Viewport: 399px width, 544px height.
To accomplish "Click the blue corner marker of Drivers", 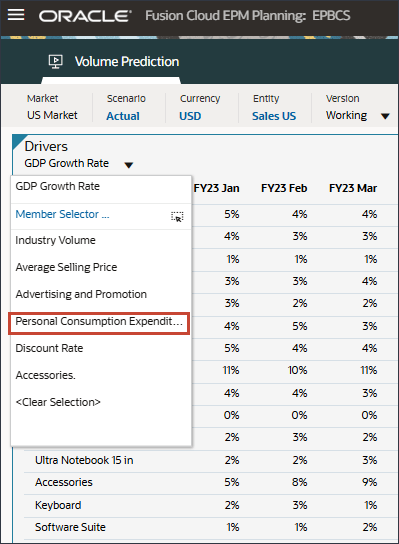I will (18, 140).
